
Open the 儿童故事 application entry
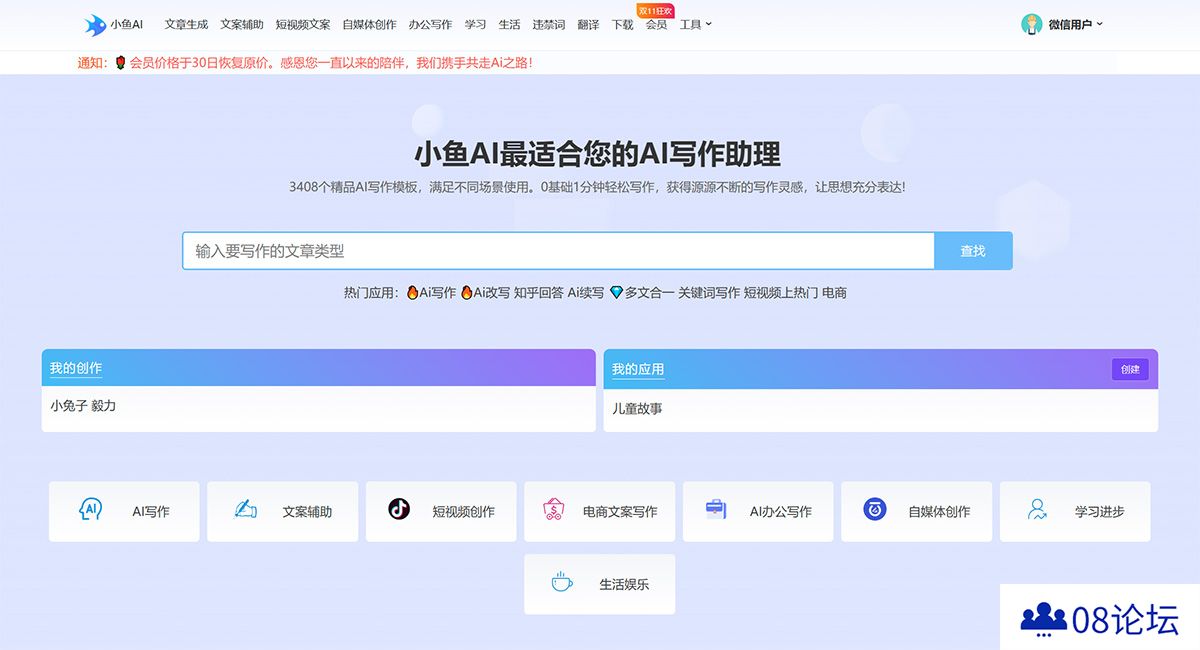click(x=637, y=408)
